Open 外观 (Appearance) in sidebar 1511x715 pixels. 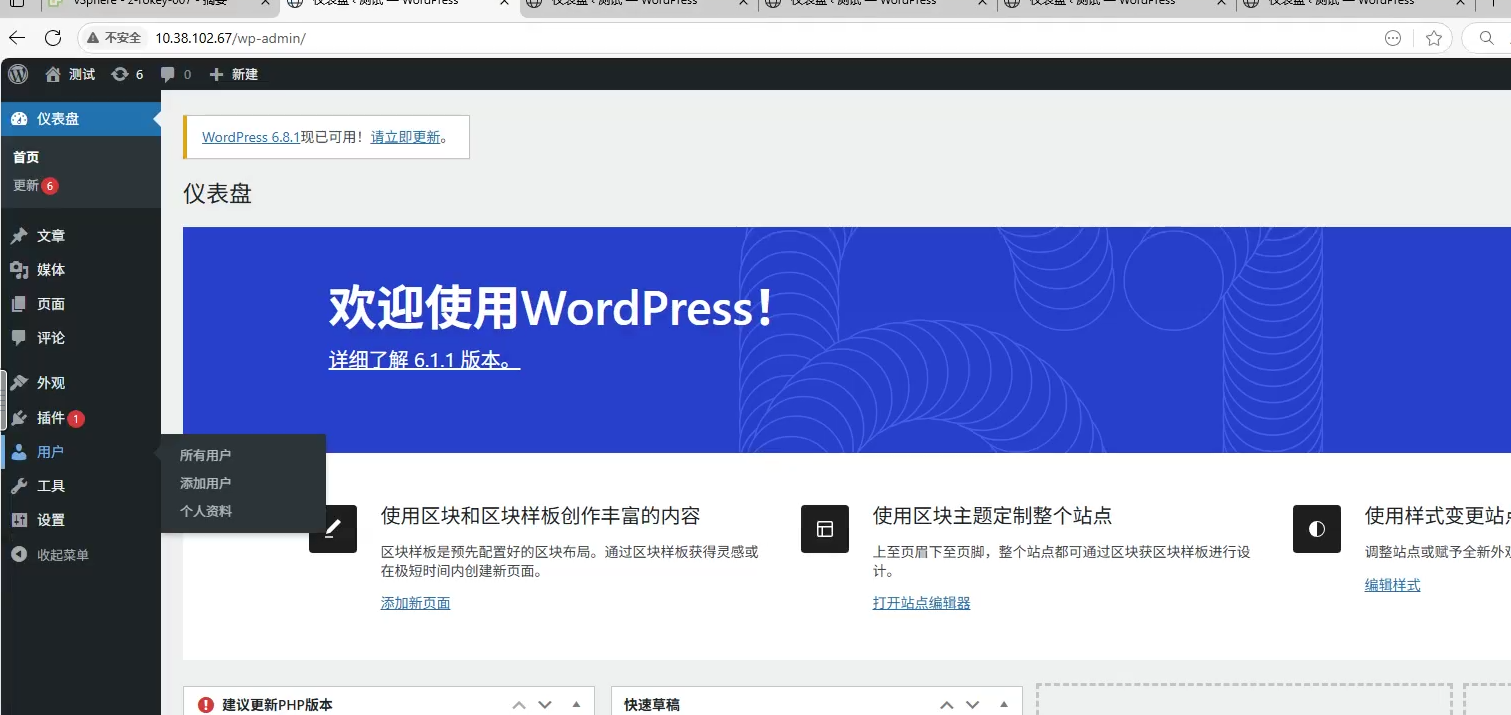click(x=80, y=383)
